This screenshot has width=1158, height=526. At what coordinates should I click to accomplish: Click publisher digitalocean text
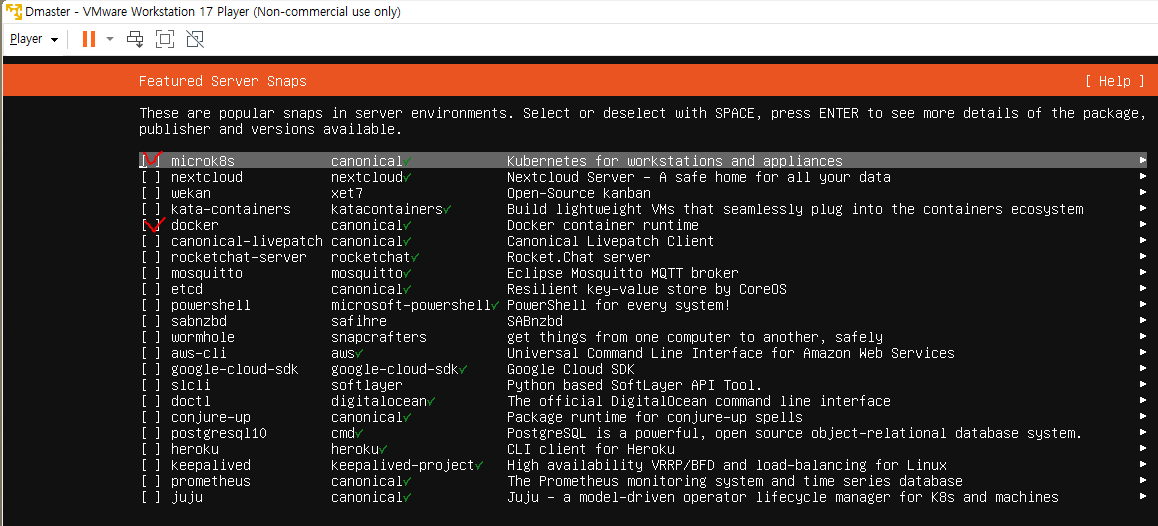[379, 401]
